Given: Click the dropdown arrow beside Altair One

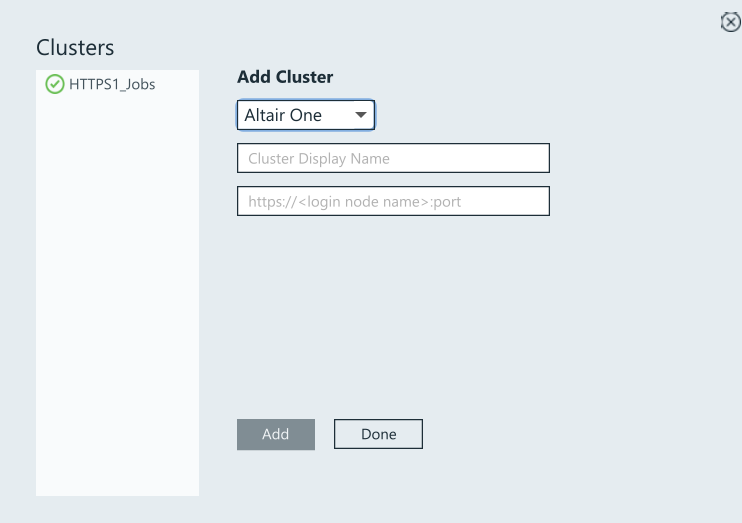Looking at the screenshot, I should tap(361, 115).
